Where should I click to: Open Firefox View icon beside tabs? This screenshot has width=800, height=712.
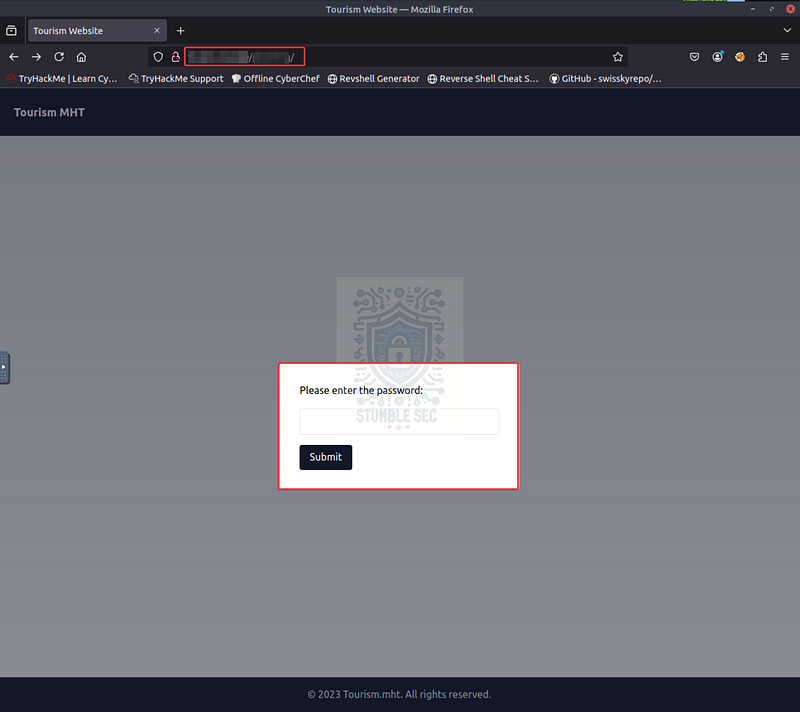click(x=11, y=31)
